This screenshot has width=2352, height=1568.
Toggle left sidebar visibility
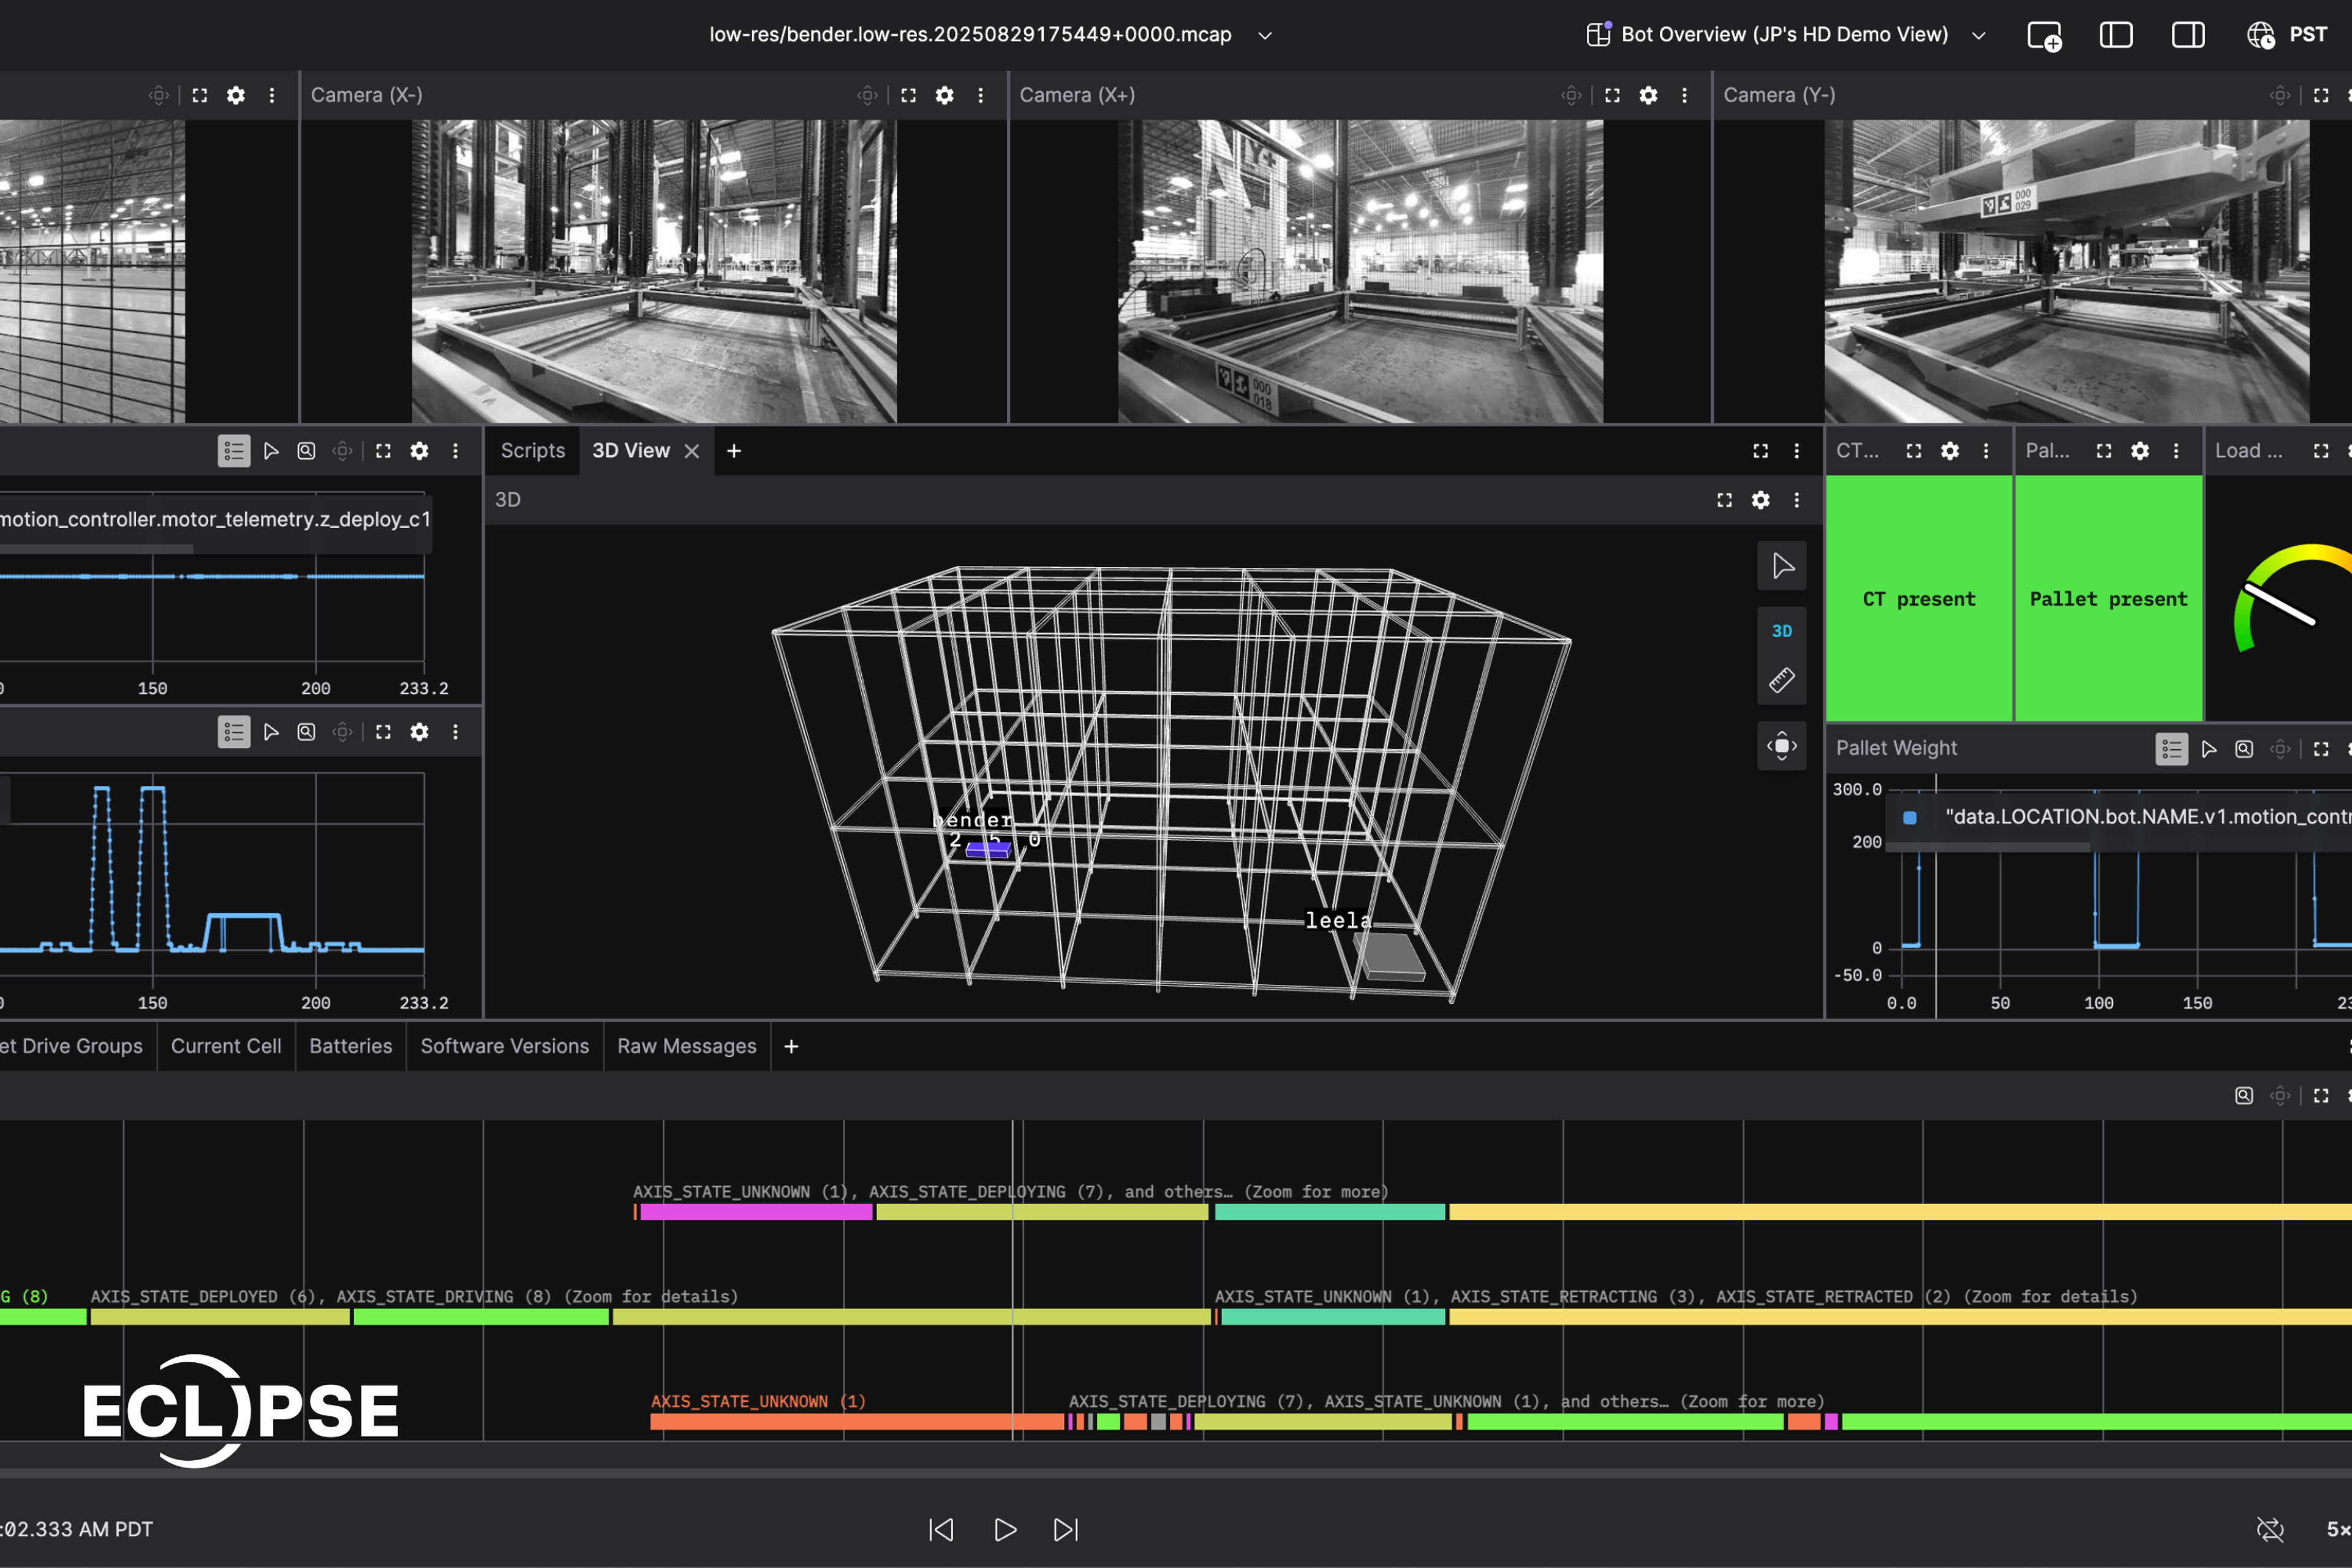[x=2116, y=35]
